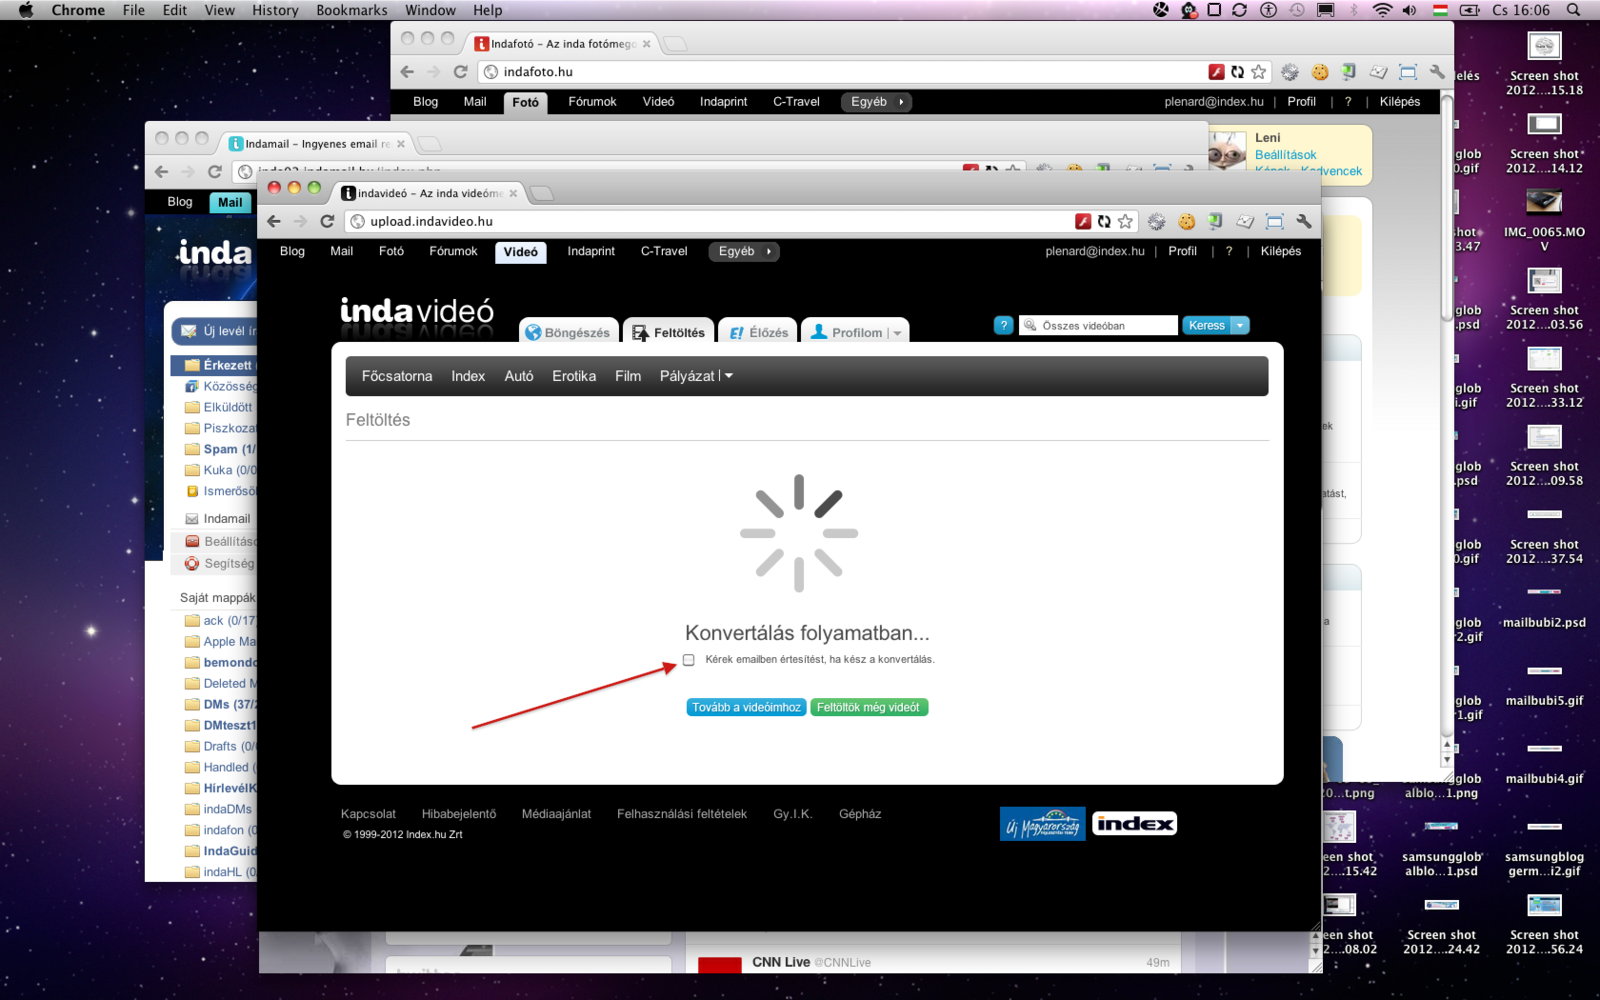Screen dimensions: 1600x1000
Task: Switch to the Böngészés tab
Action: (x=567, y=332)
